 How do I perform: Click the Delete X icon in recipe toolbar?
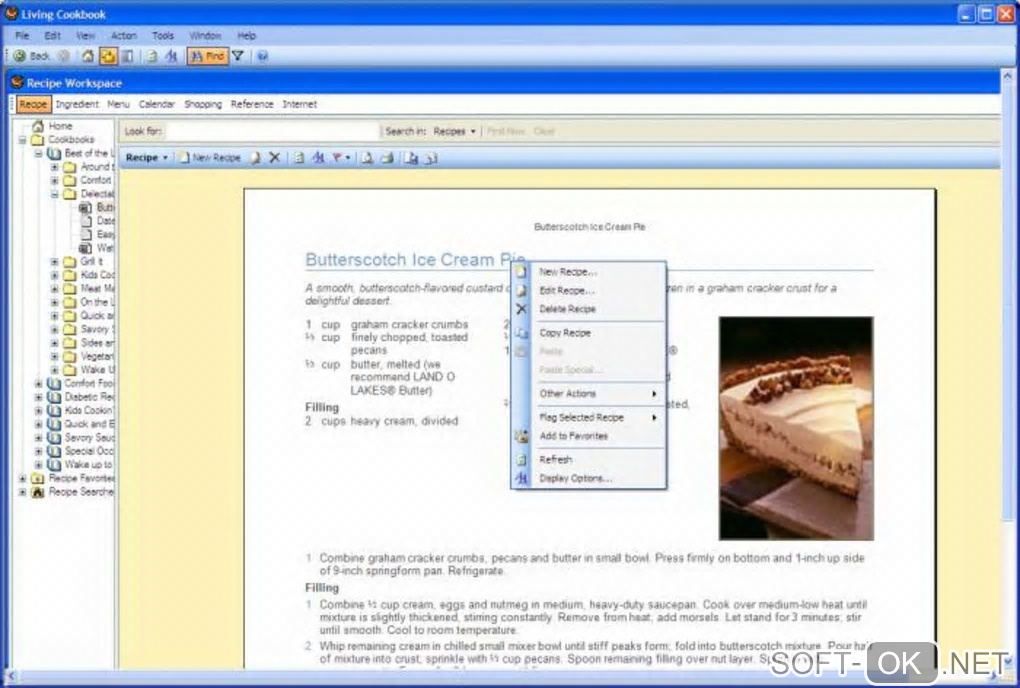click(275, 158)
